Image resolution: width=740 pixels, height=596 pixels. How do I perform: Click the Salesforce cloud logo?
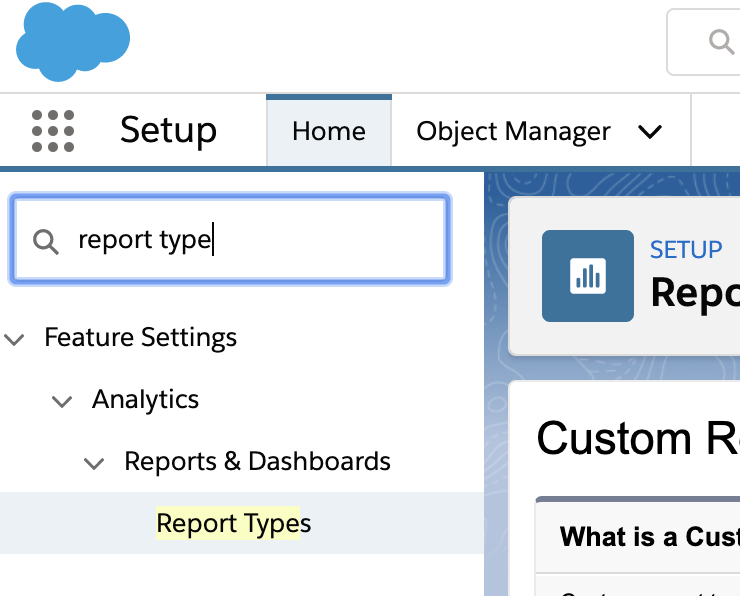pos(73,41)
